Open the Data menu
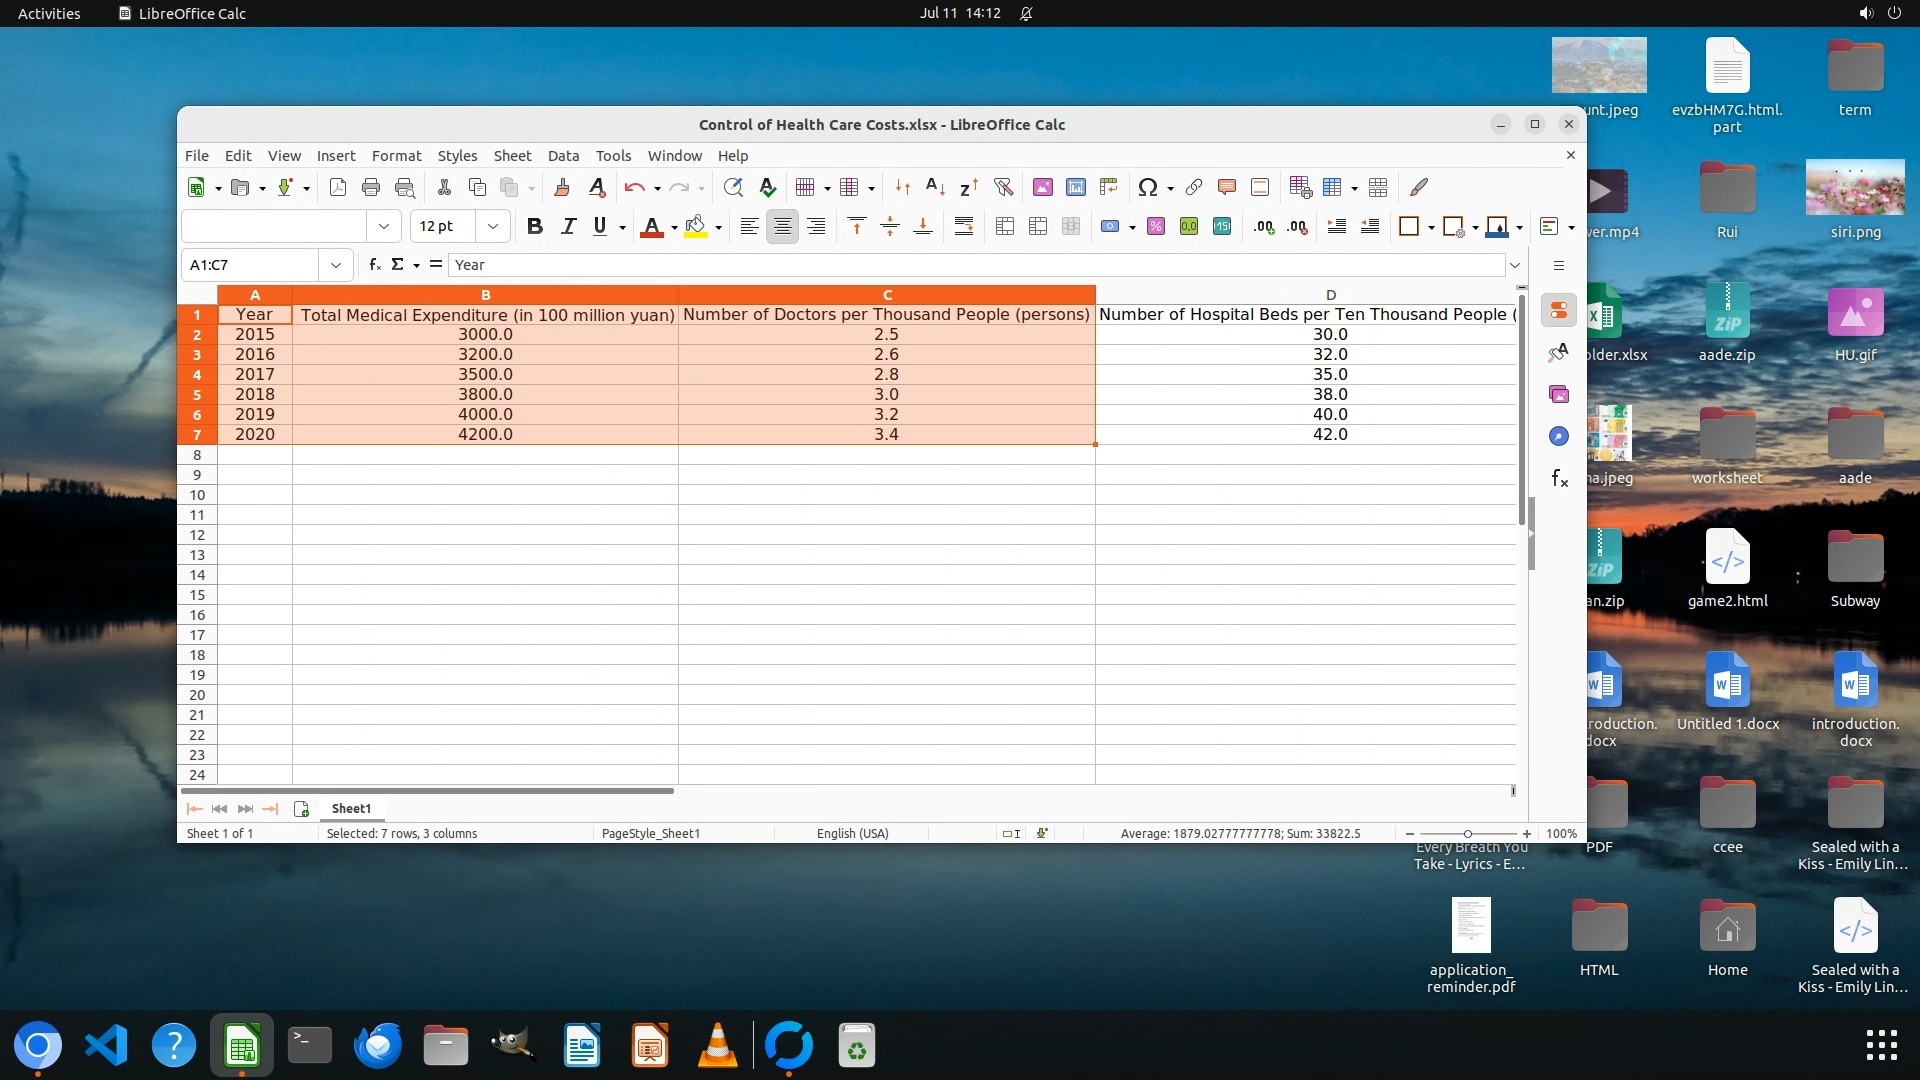1920x1080 pixels. (563, 156)
